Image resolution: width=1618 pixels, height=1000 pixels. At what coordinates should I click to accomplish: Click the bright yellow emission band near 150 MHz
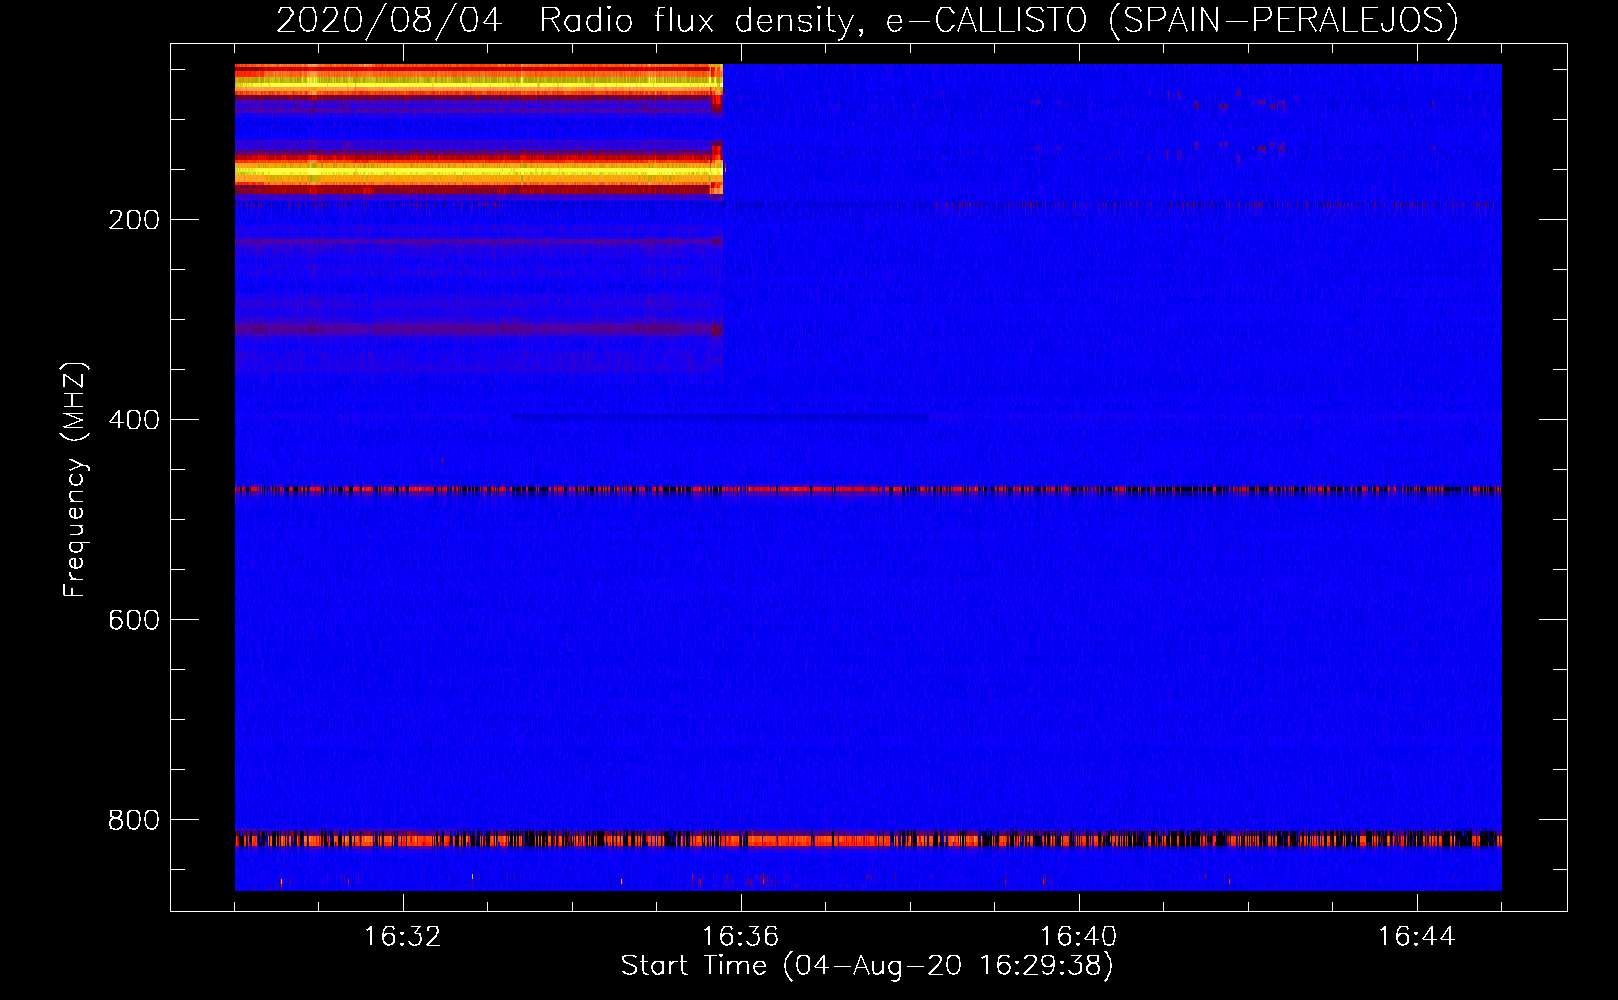point(479,170)
